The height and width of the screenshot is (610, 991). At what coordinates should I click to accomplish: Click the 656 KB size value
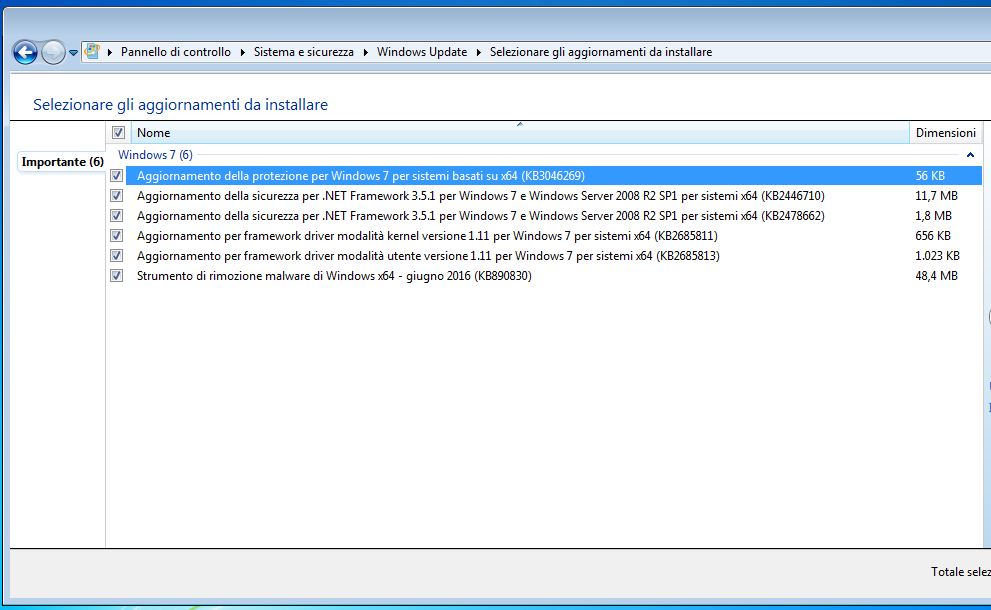[x=933, y=236]
